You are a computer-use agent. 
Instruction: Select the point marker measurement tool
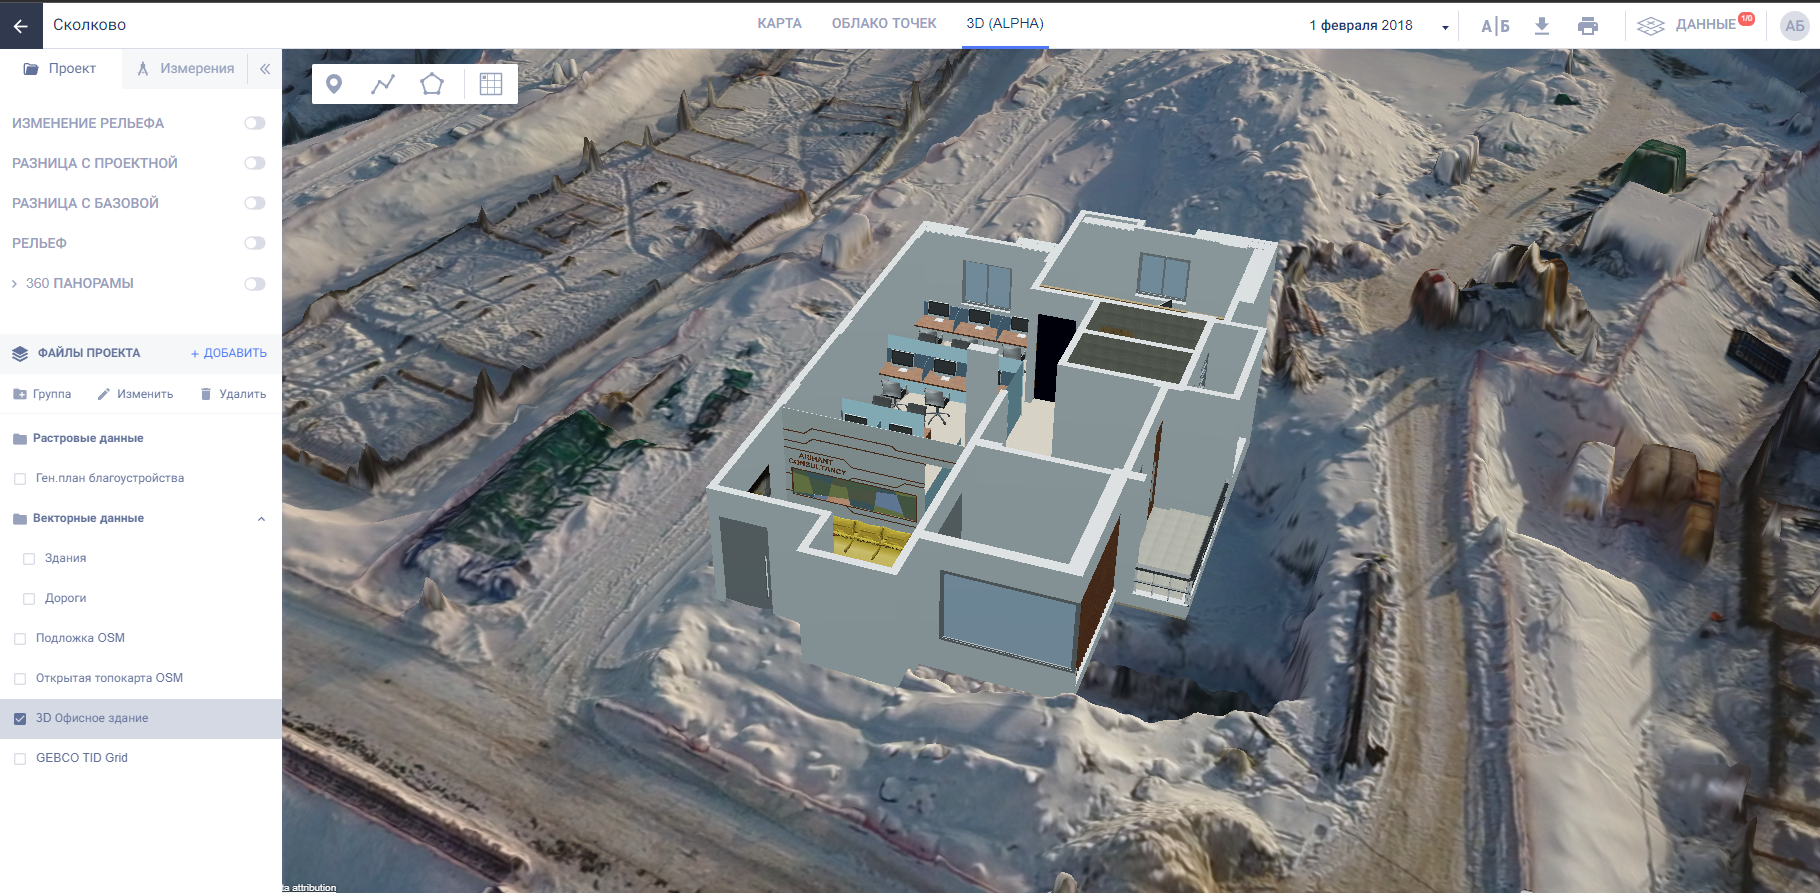(334, 84)
